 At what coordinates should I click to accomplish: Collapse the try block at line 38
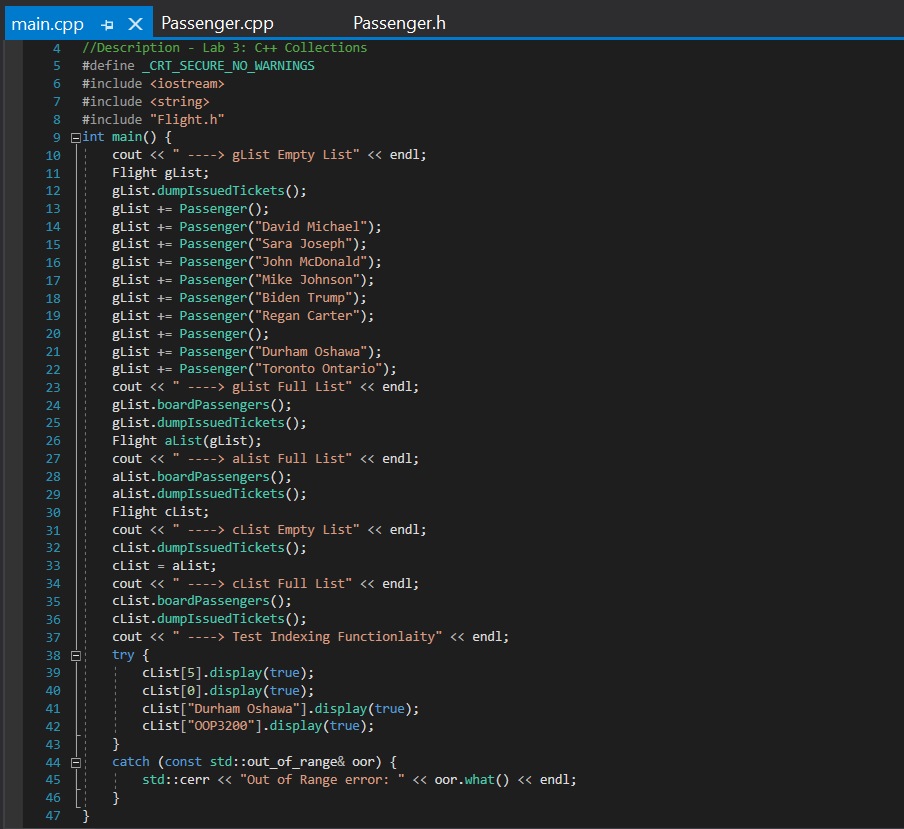pyautogui.click(x=75, y=655)
